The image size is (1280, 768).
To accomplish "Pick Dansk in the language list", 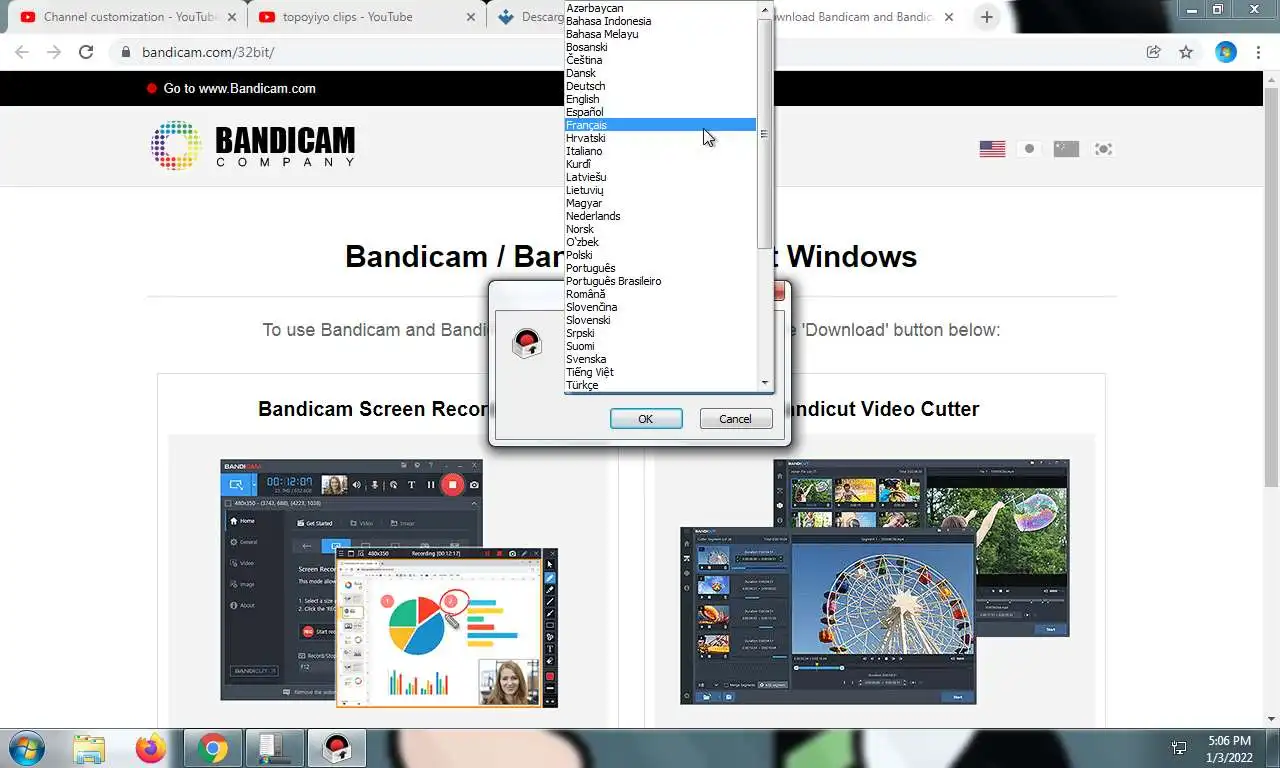I will point(660,73).
